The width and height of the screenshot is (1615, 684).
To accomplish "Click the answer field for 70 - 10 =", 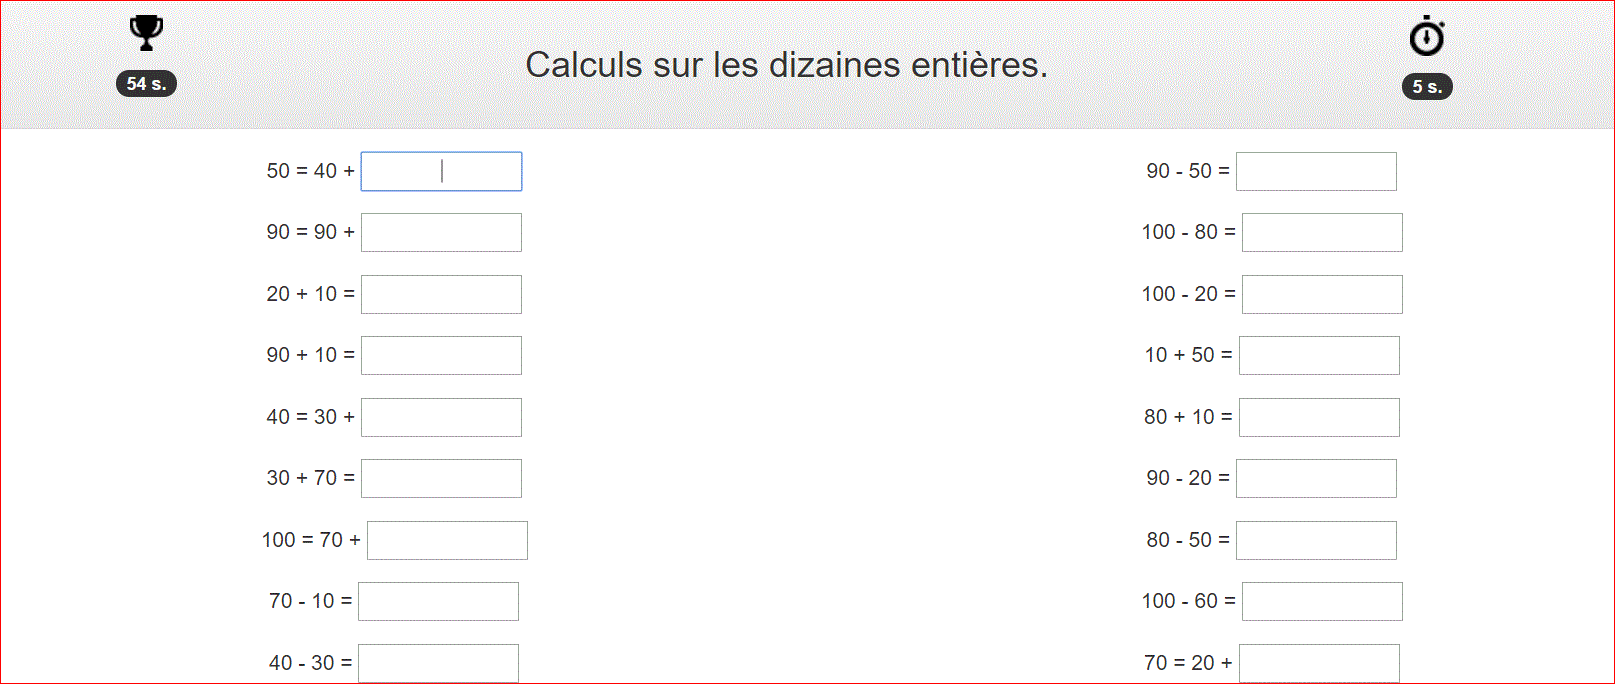I will point(438,601).
